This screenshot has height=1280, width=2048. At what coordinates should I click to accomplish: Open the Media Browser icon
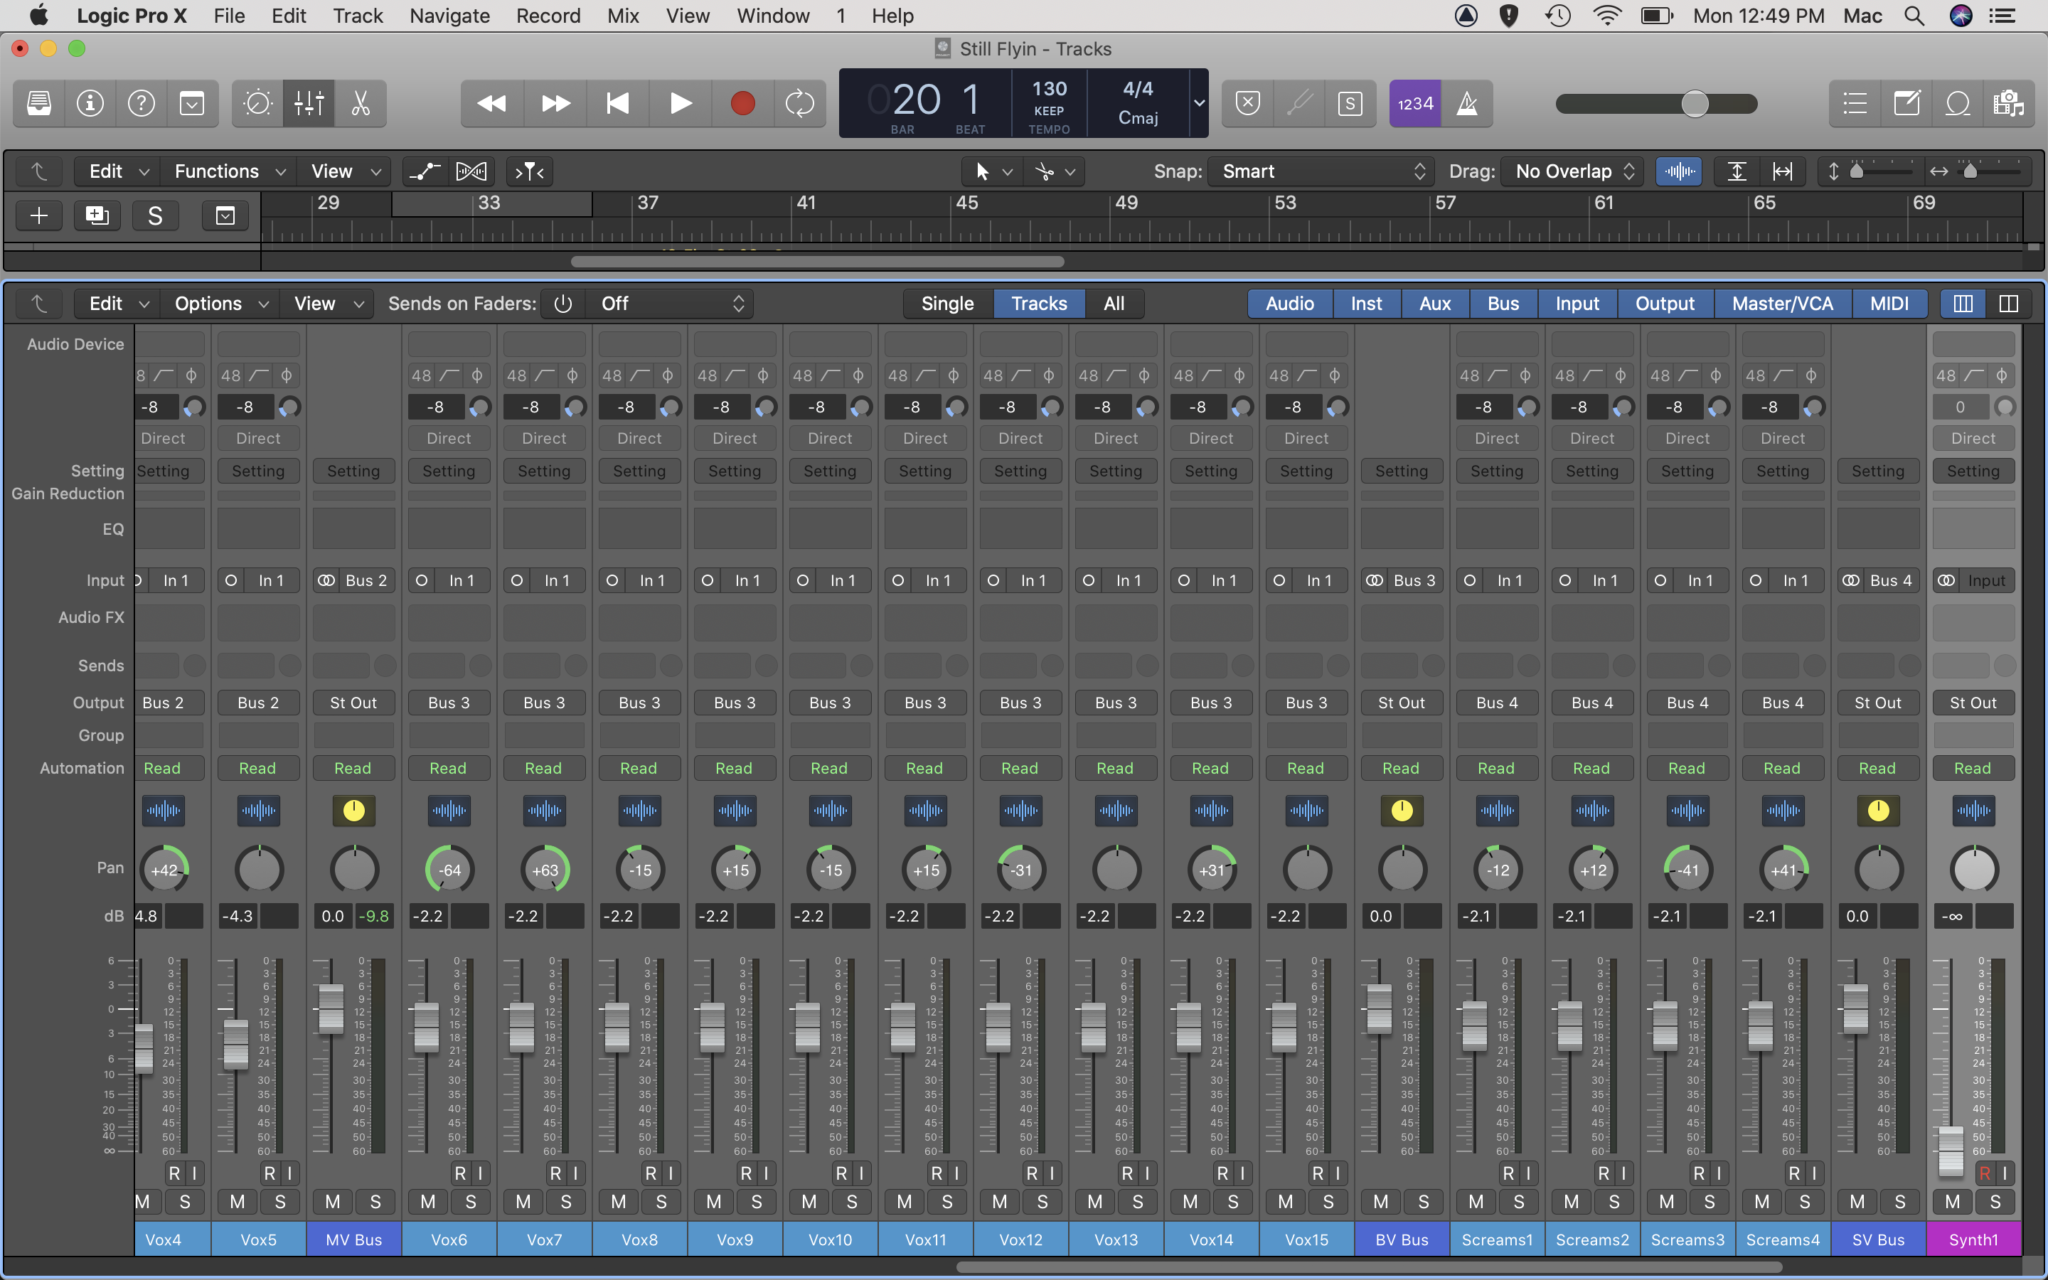tap(2008, 103)
